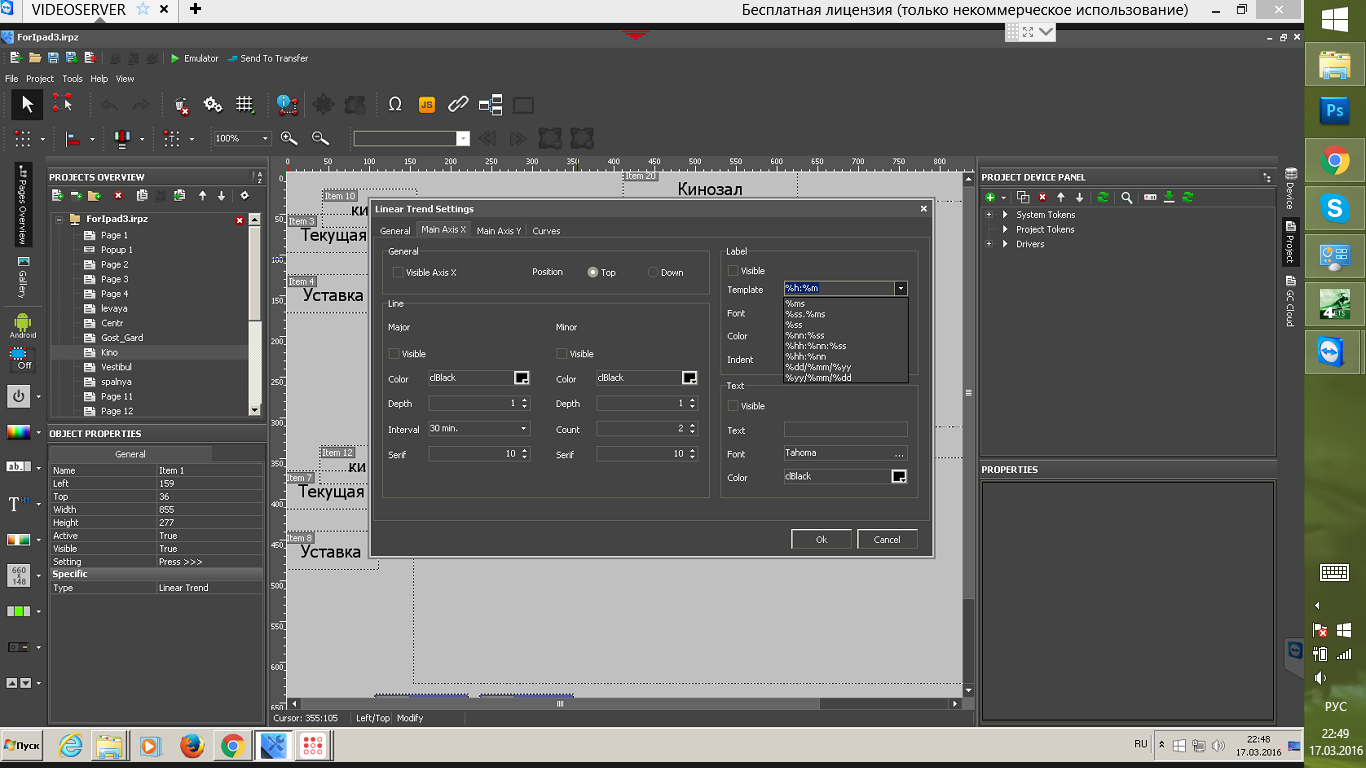The width and height of the screenshot is (1366, 768).
Task: Open the File menu
Action: [x=12, y=78]
